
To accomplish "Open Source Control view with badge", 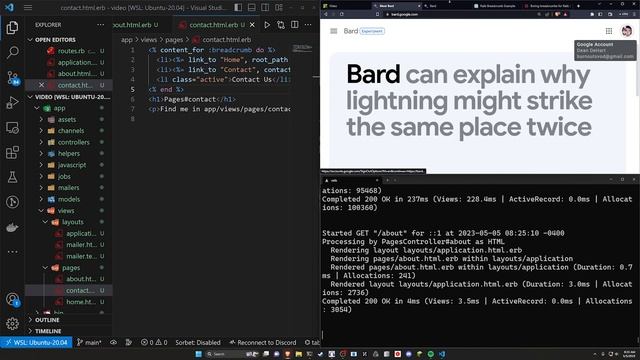I will (x=12, y=78).
